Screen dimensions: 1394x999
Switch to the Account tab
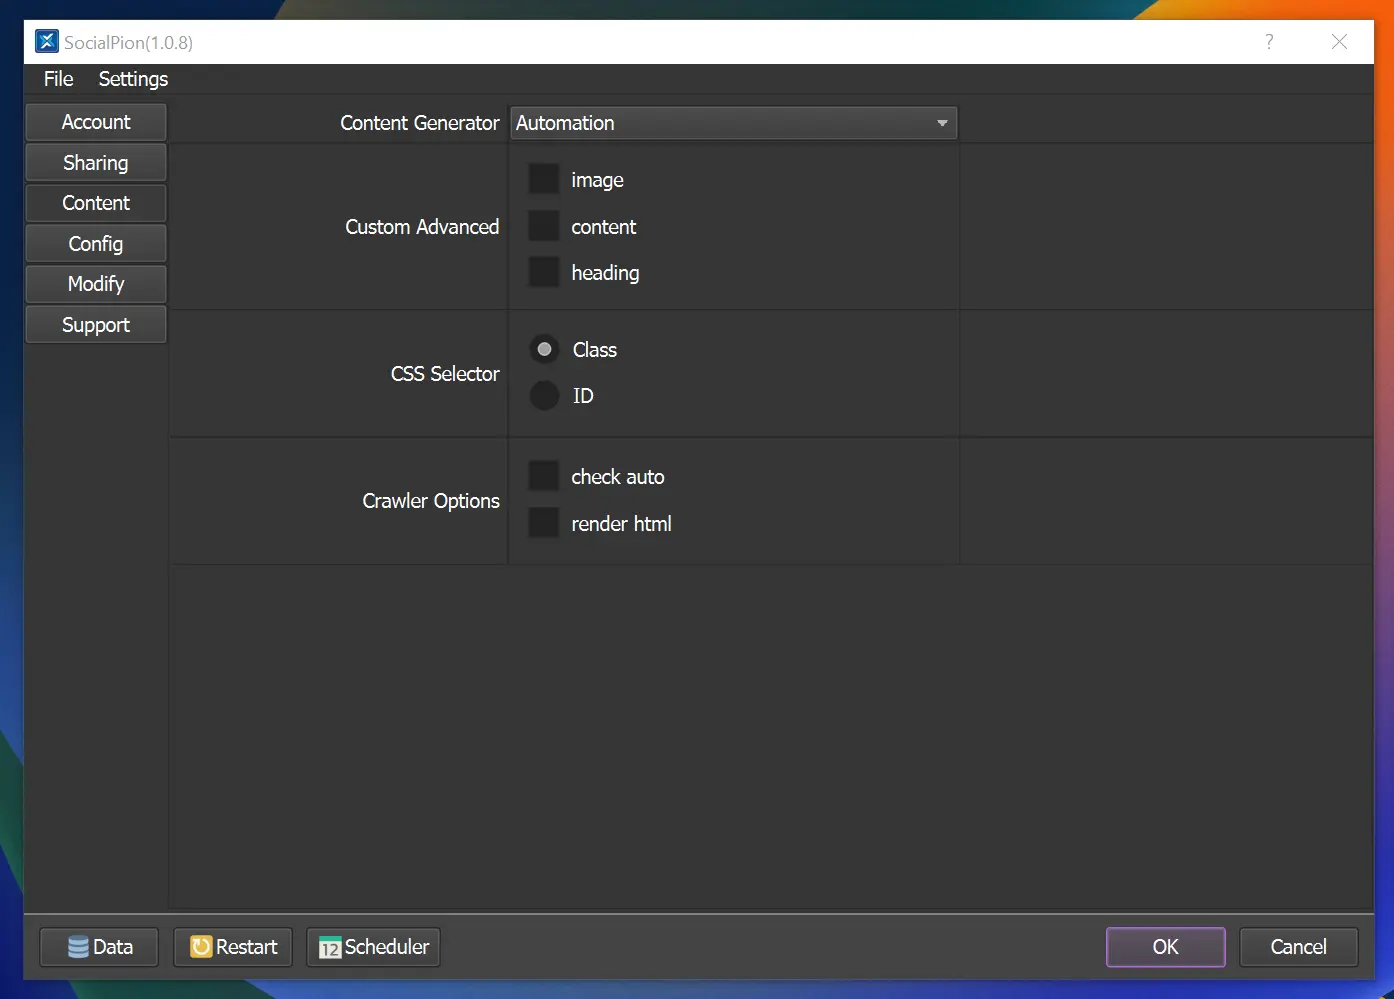click(96, 122)
